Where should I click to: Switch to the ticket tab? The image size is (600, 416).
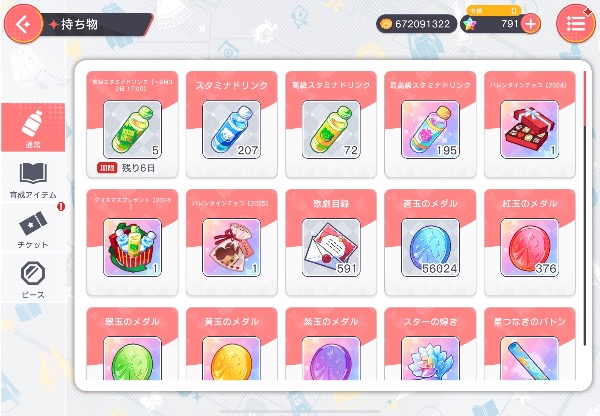point(33,228)
